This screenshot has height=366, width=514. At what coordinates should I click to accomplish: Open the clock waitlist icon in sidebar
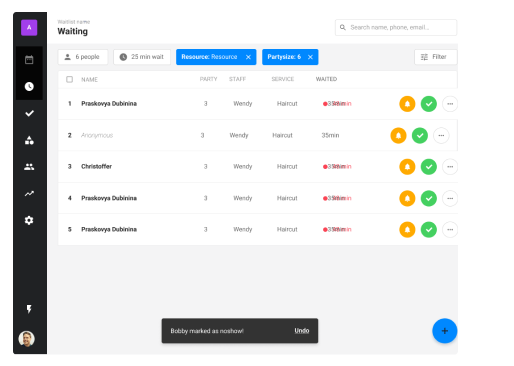tap(29, 87)
